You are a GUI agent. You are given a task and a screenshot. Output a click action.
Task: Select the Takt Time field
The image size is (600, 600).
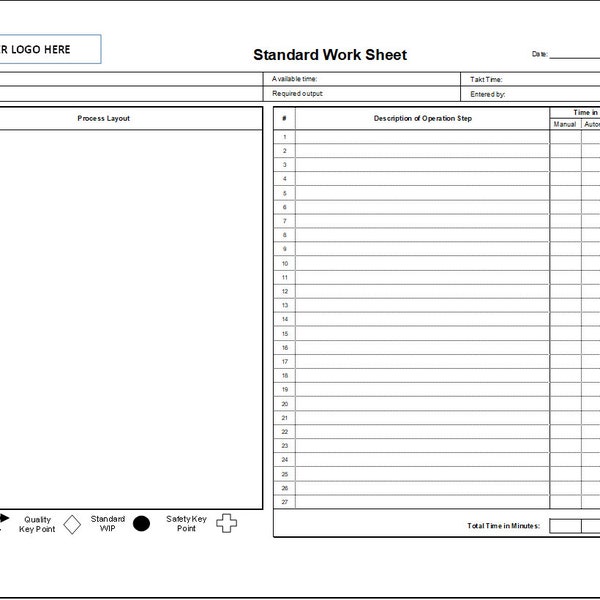pos(530,79)
